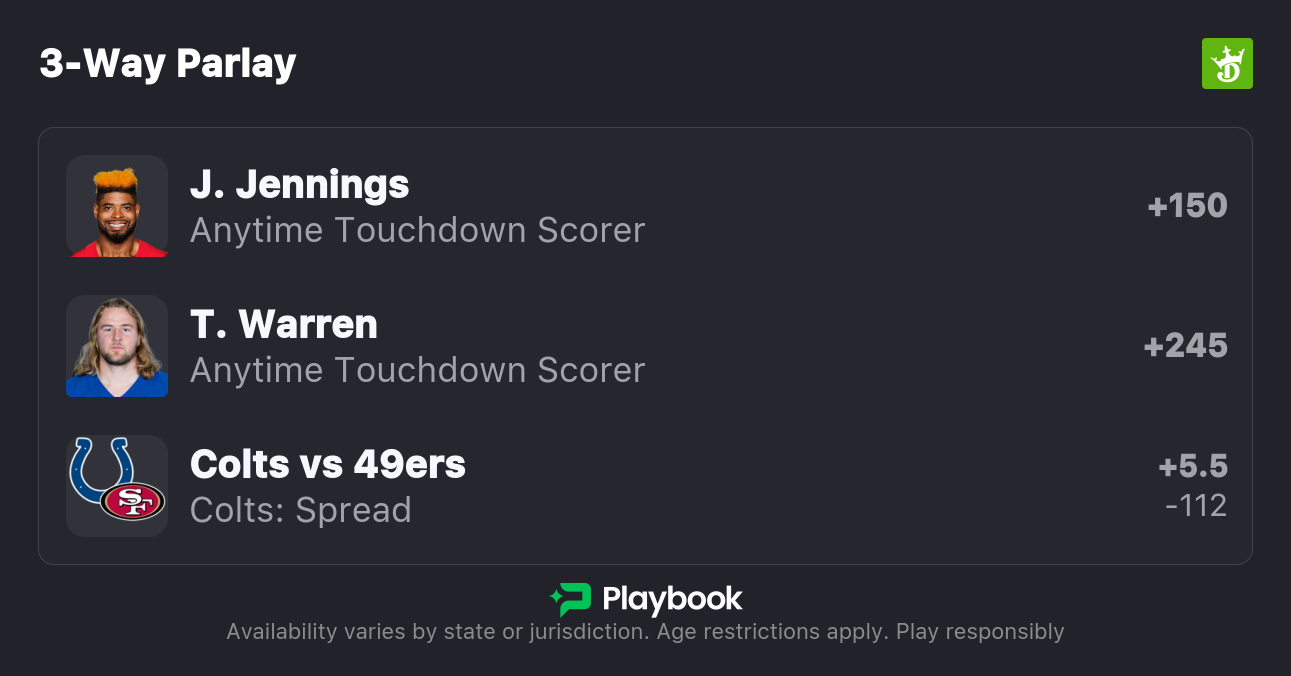Tap the +150 odds for Jennings
1291x676 pixels.
(1187, 206)
